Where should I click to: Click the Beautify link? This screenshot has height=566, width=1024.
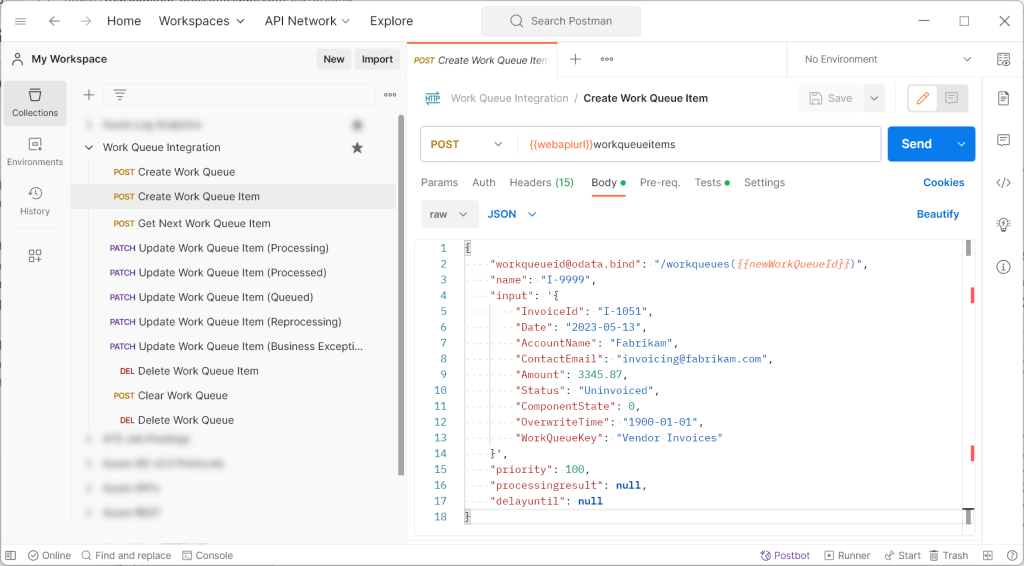pyautogui.click(x=937, y=214)
